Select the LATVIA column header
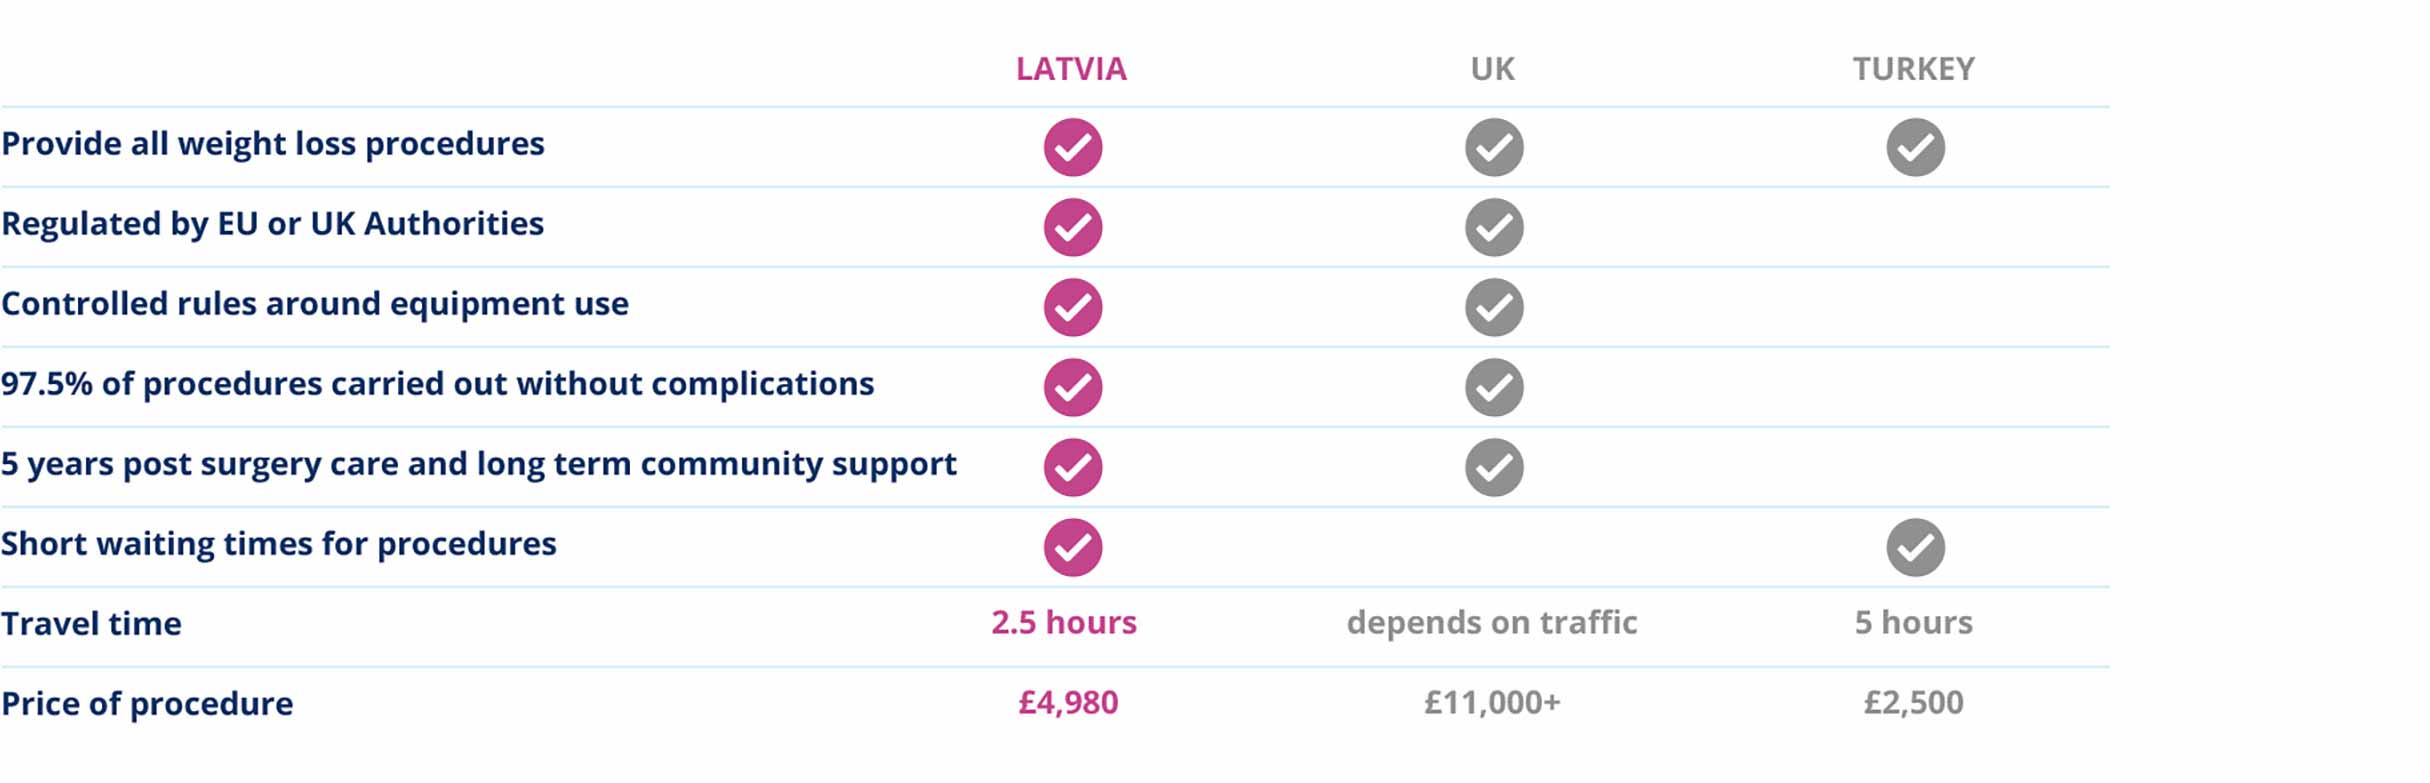The width and height of the screenshot is (2430, 783). point(1071,69)
